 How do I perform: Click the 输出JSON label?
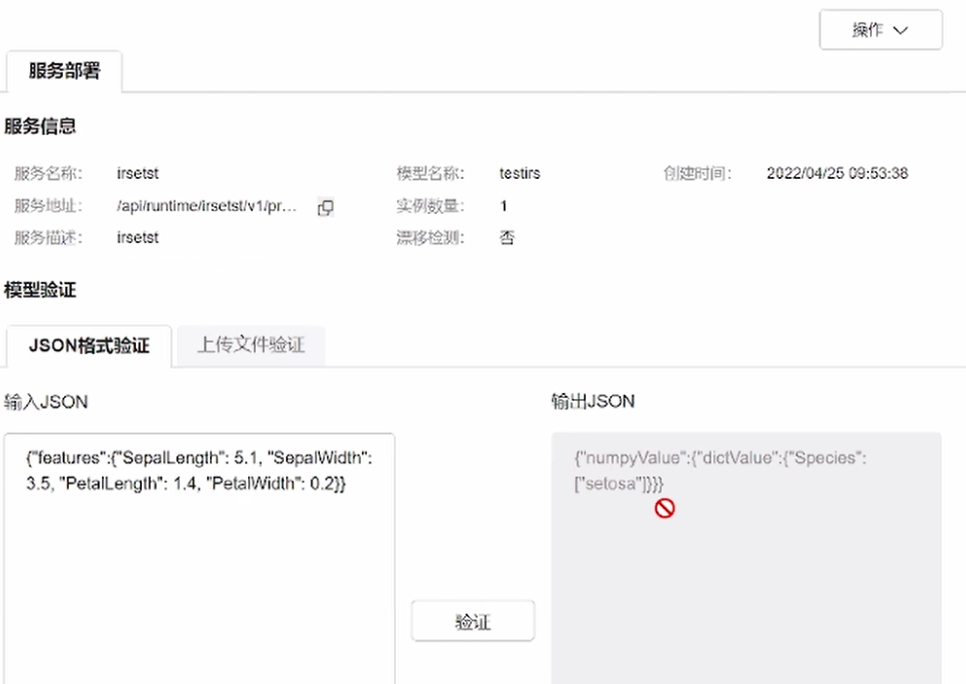(x=593, y=402)
